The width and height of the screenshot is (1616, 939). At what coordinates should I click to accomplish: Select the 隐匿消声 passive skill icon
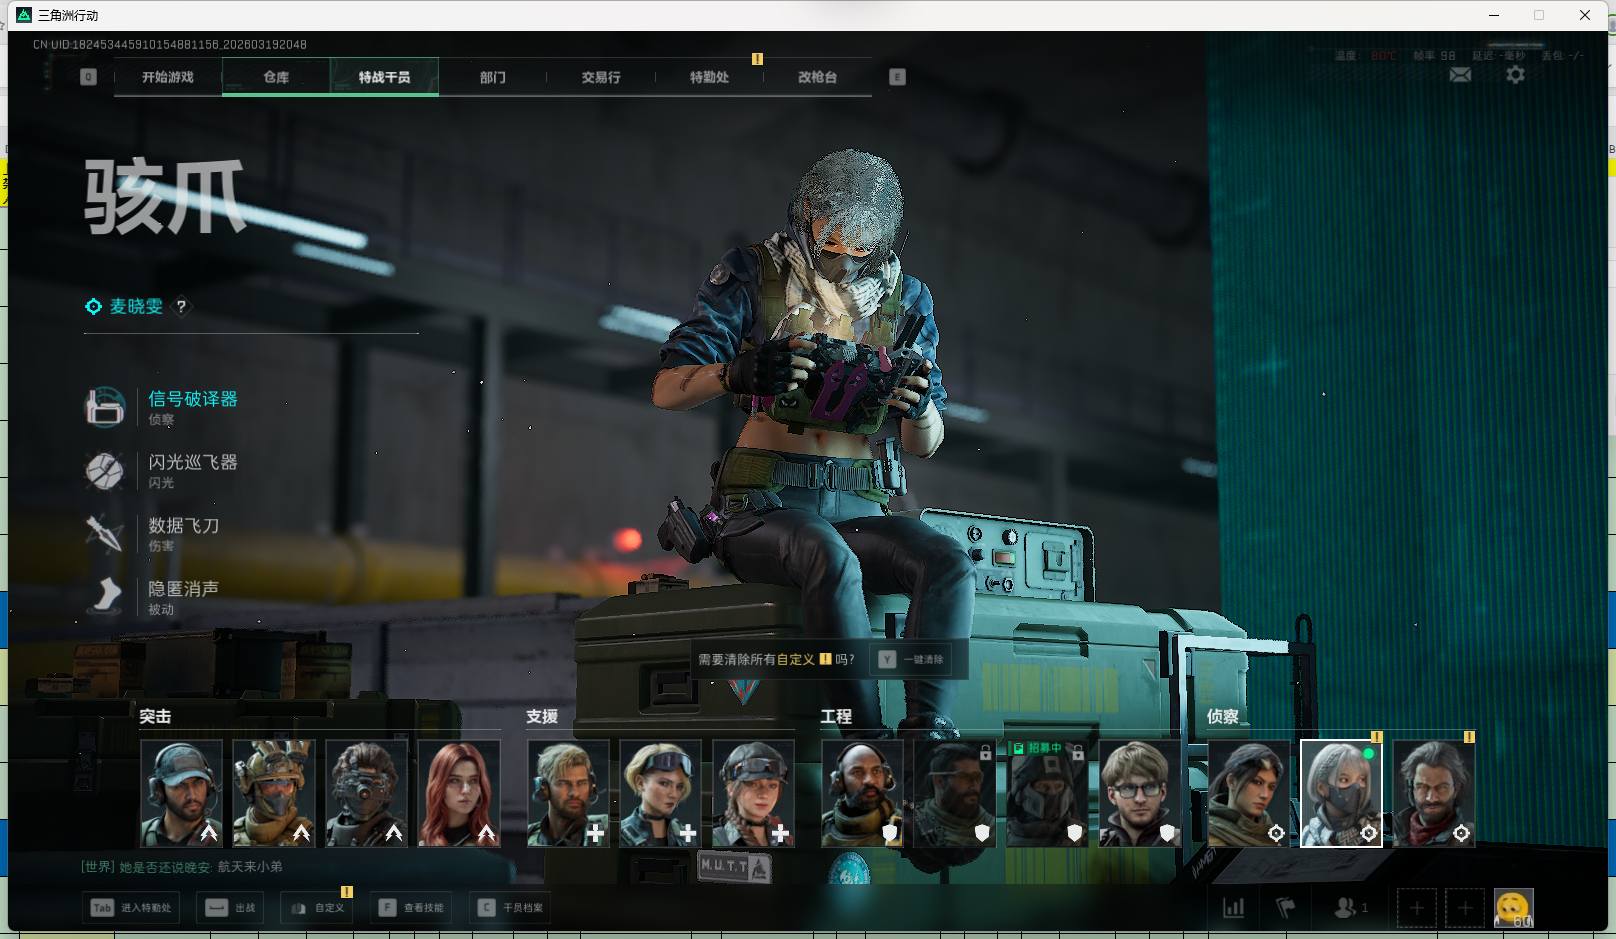coord(105,596)
